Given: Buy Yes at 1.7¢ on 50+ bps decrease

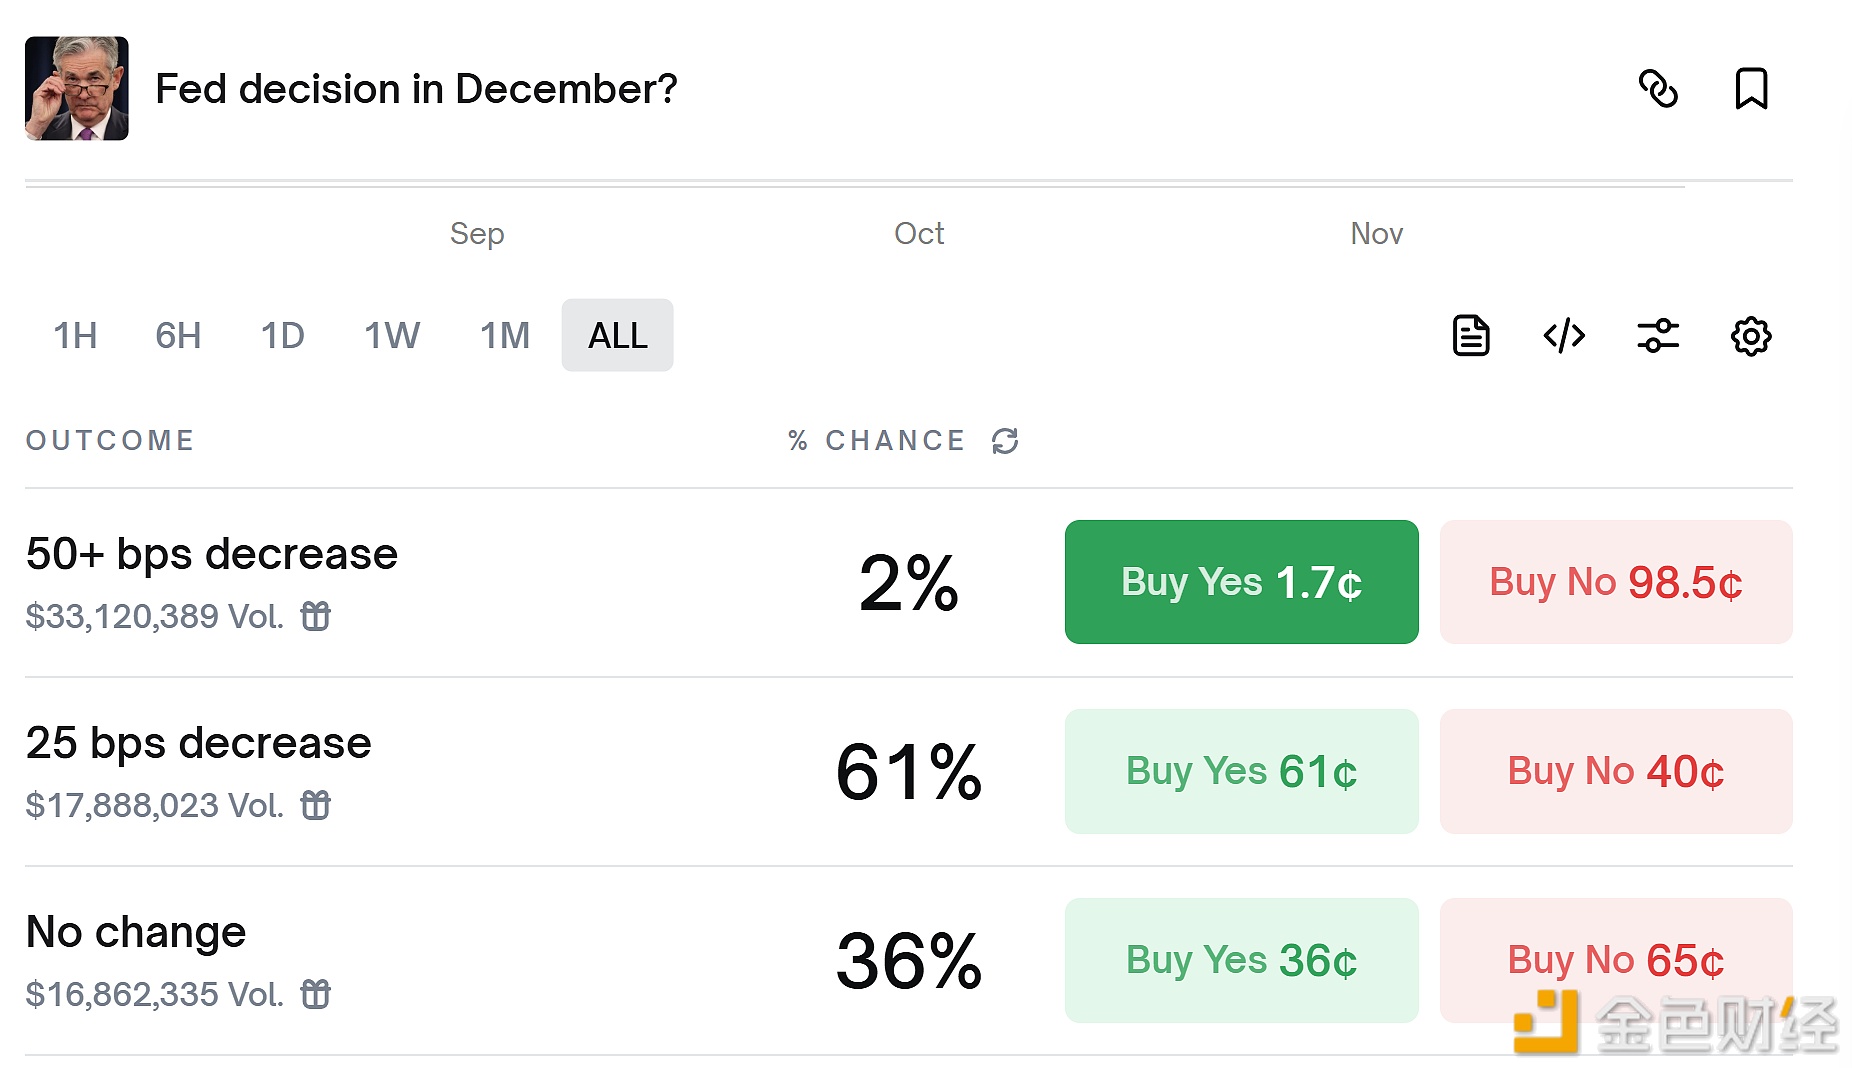Looking at the screenshot, I should (1241, 581).
